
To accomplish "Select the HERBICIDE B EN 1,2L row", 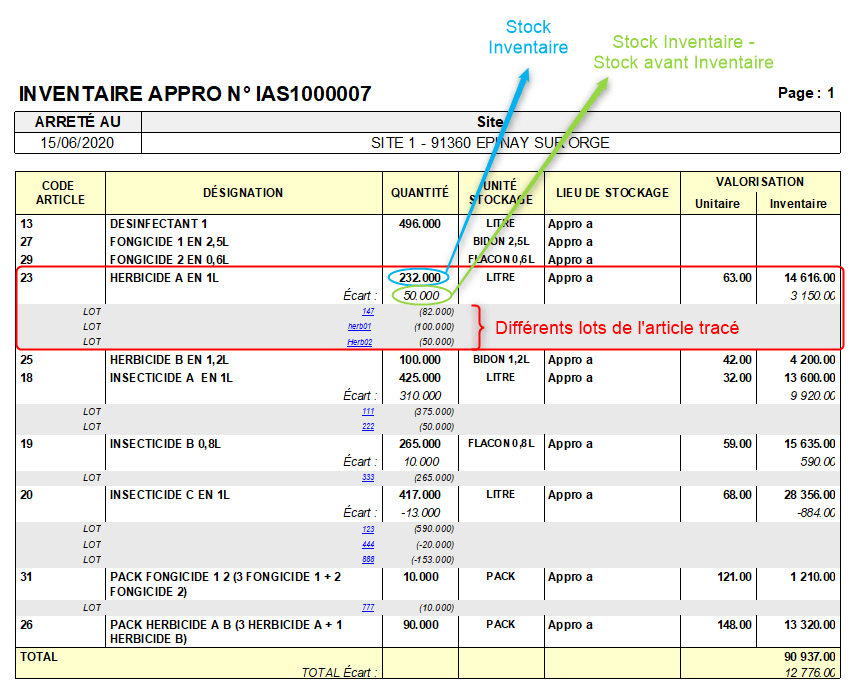I will (x=168, y=360).
